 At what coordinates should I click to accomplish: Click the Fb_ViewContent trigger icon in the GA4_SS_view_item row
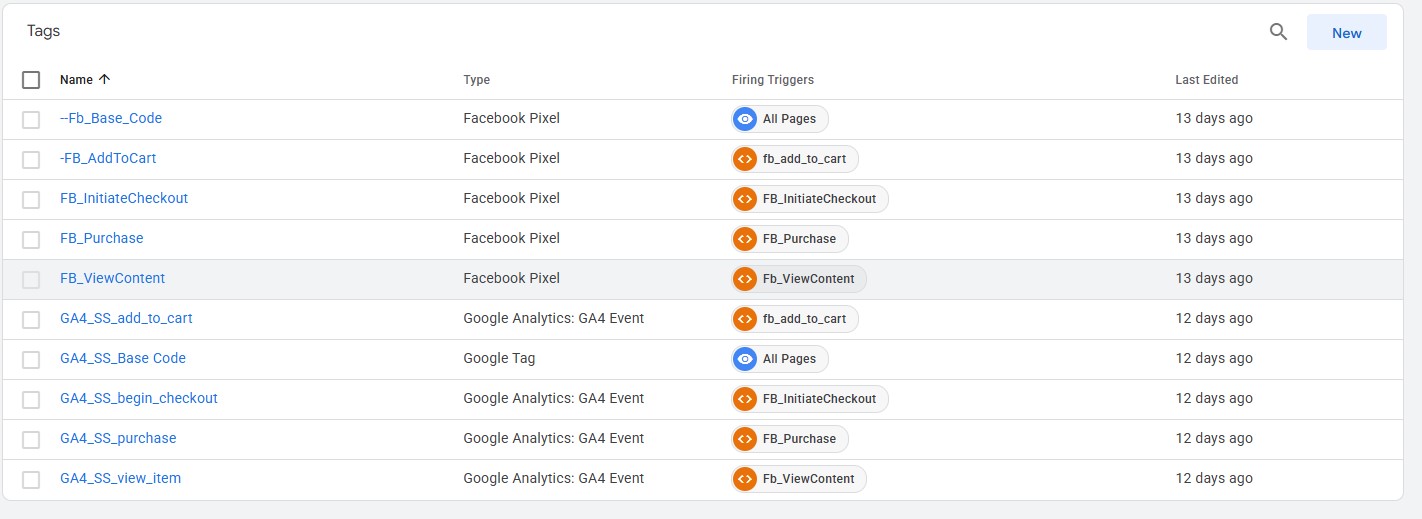744,479
